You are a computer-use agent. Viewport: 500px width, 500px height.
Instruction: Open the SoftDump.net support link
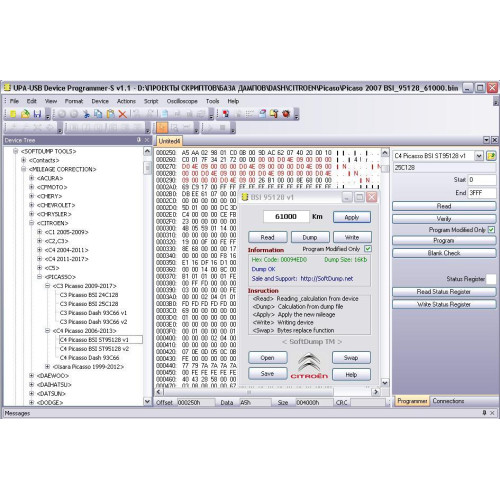(327, 279)
